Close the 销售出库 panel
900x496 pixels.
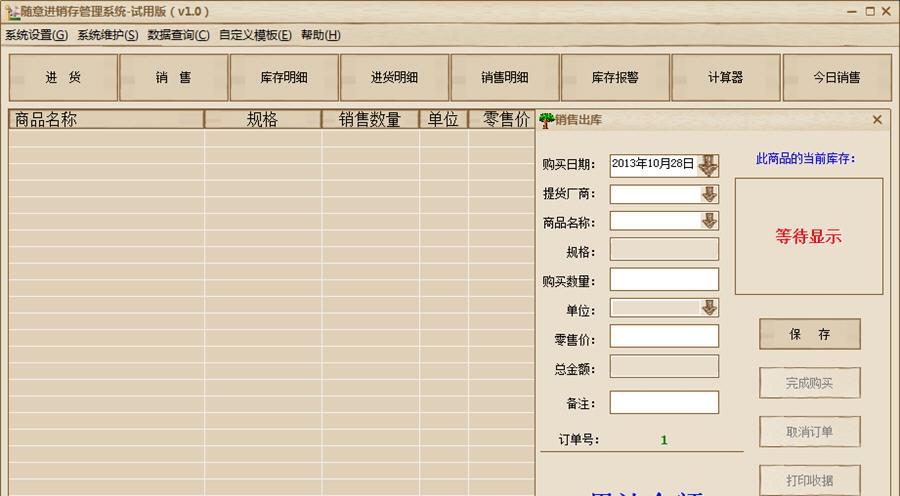tap(877, 119)
